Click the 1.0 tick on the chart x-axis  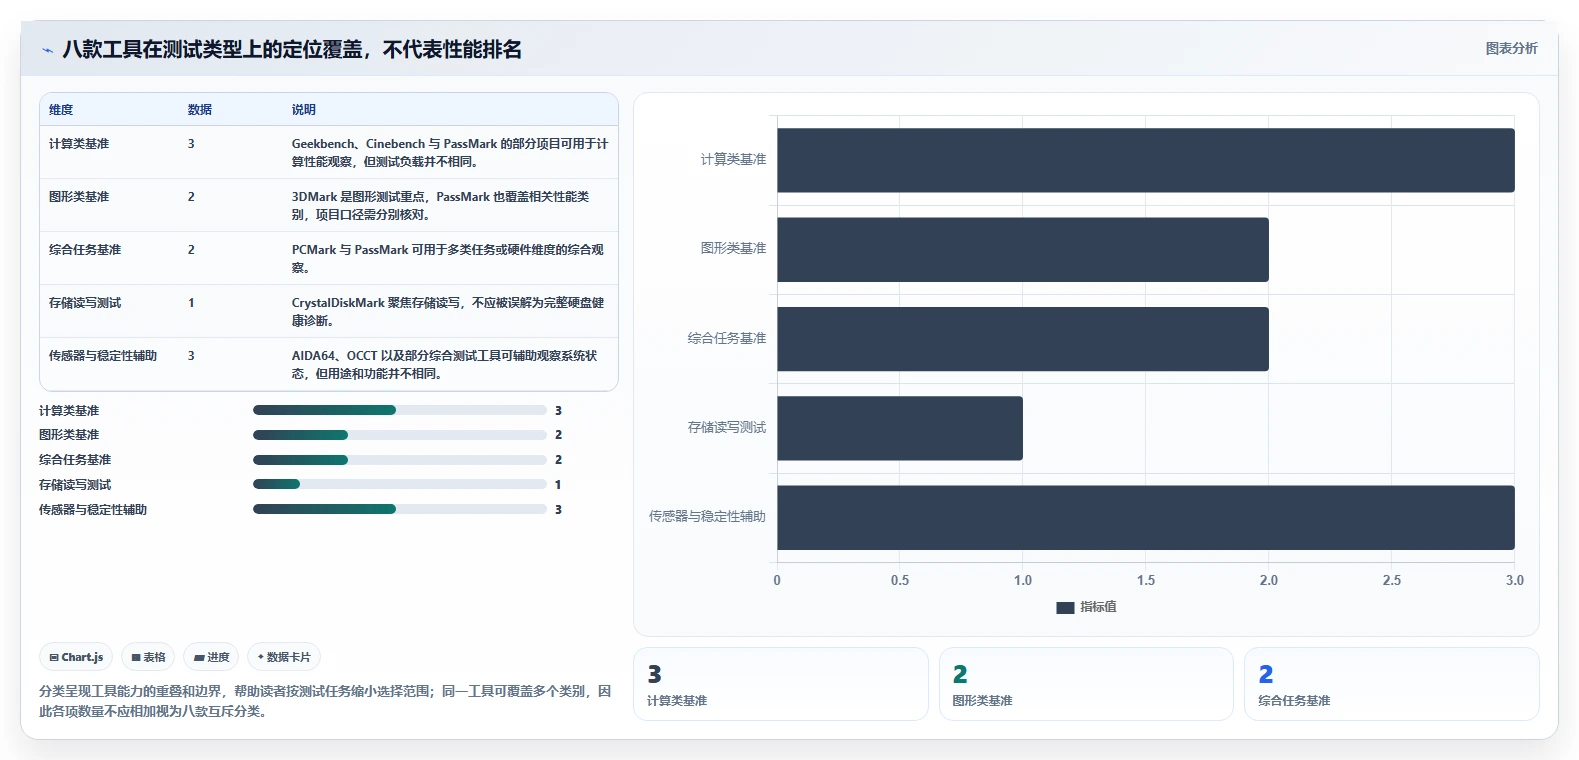pos(1023,580)
